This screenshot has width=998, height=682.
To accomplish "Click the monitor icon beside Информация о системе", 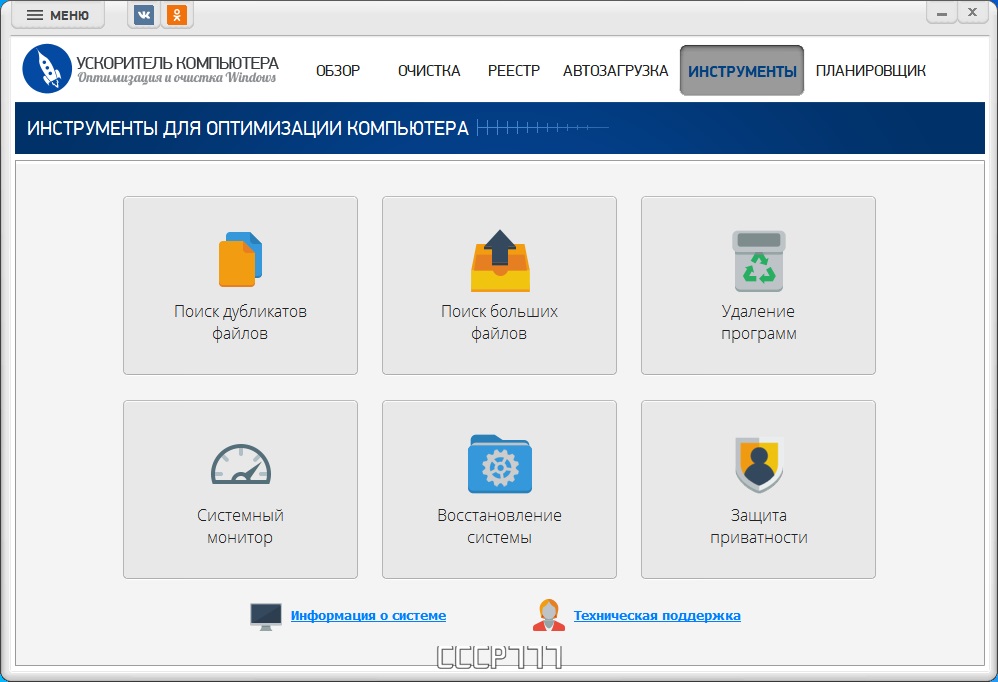I will [x=266, y=616].
